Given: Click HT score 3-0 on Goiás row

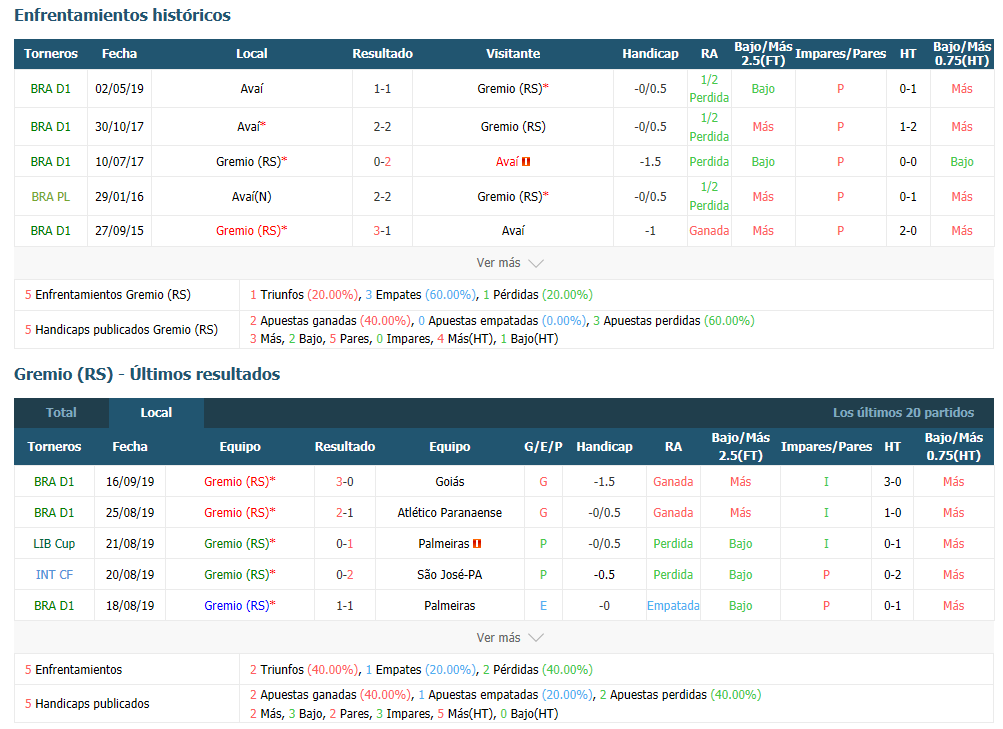Looking at the screenshot, I should (x=892, y=482).
